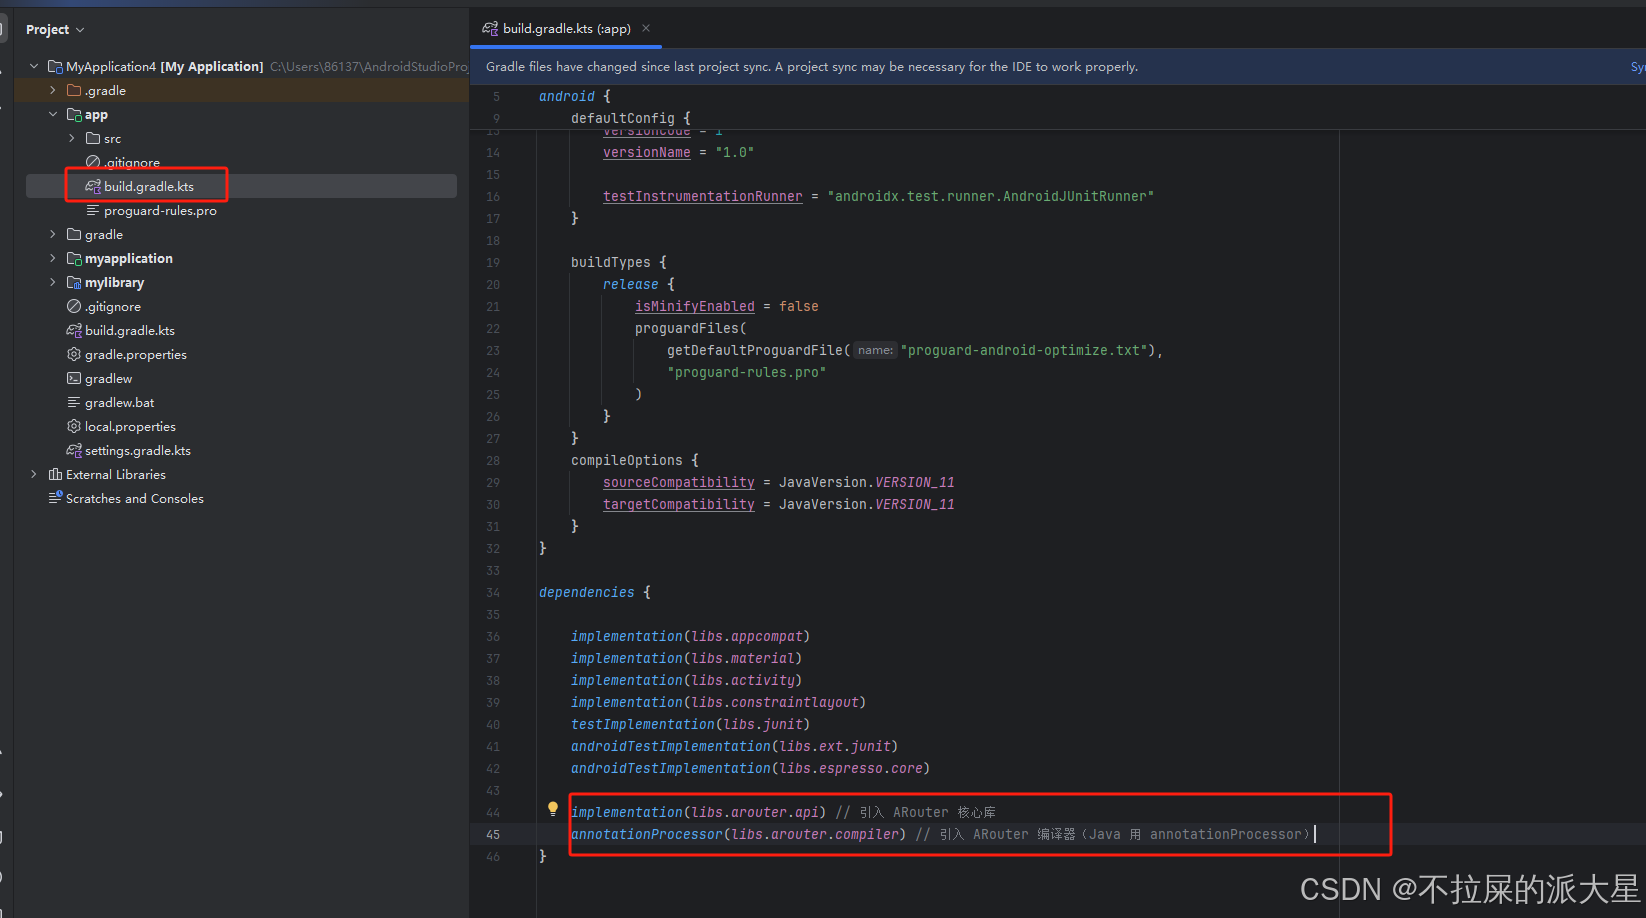Expand External Libraries
Screen dimensions: 1646x918
33,474
